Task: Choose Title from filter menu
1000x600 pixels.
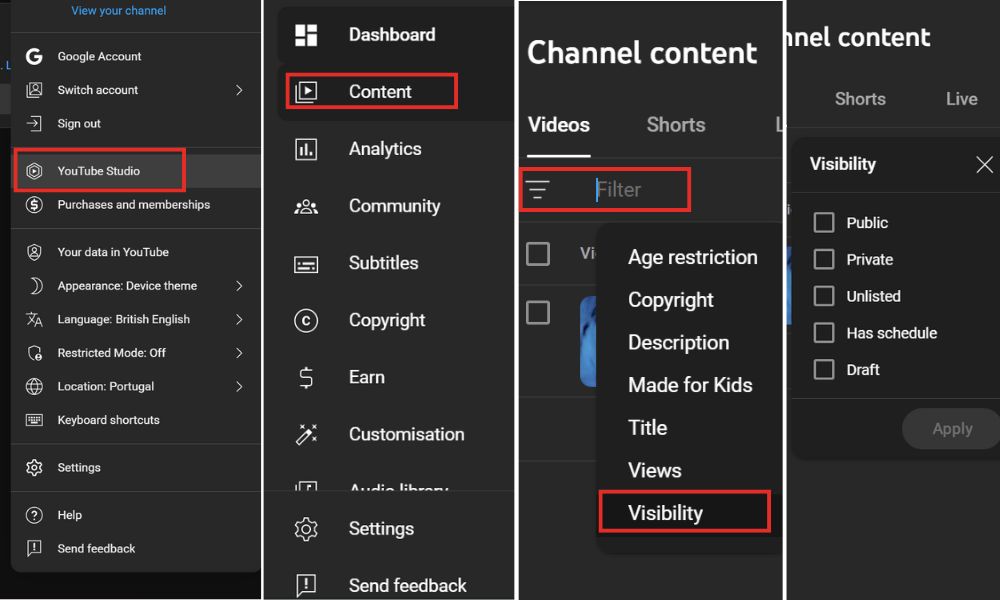Action: pos(647,428)
